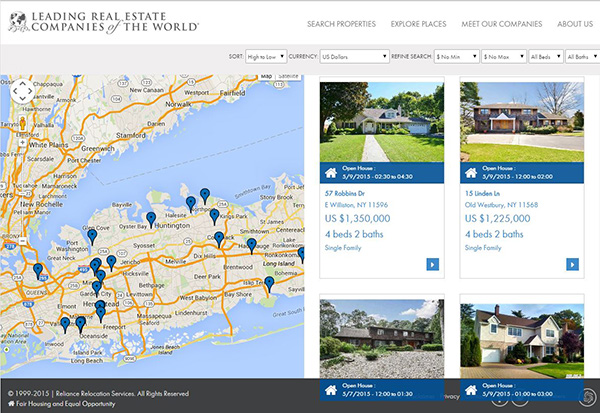Switch map to Map view
This screenshot has width=600, height=413.
pyautogui.click(x=266, y=76)
